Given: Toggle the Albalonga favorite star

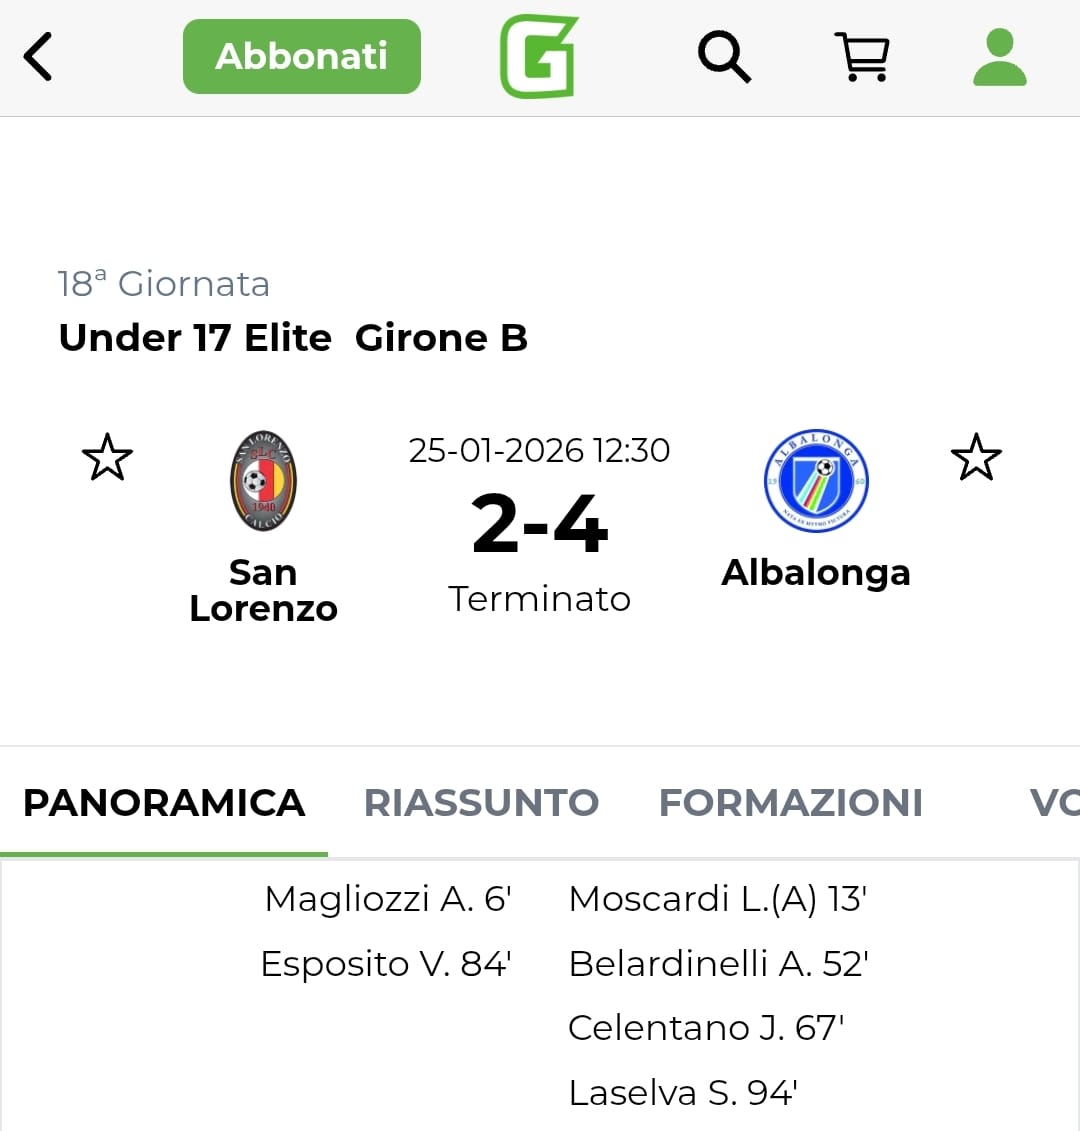Looking at the screenshot, I should tap(975, 457).
